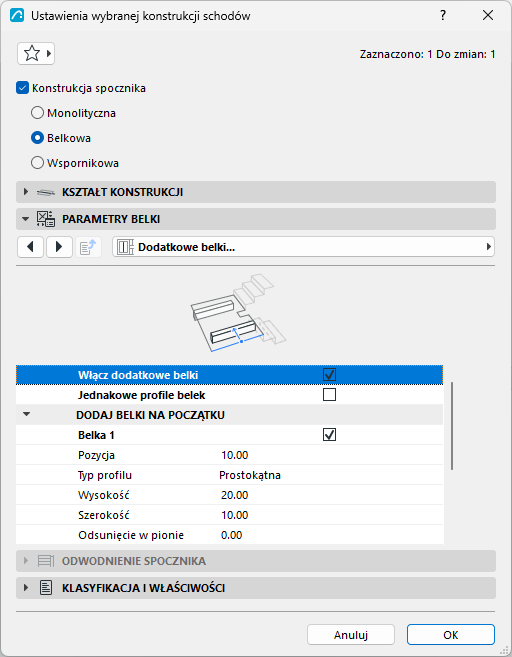Go to next parameter page arrow

[59, 247]
